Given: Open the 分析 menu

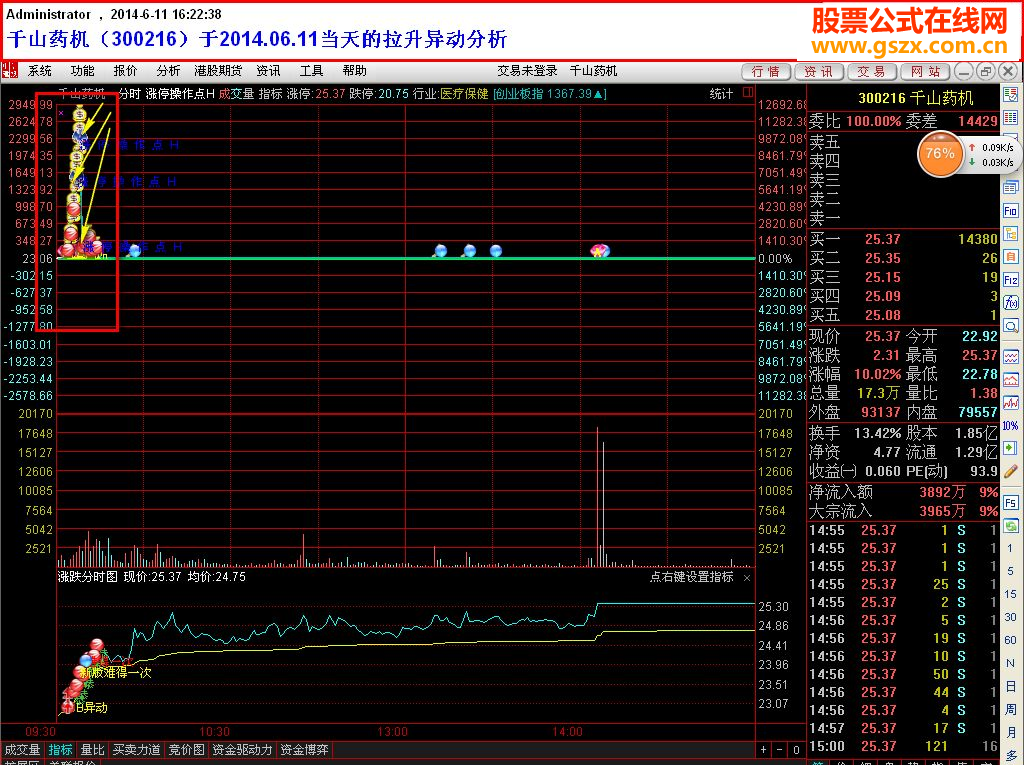Looking at the screenshot, I should [x=168, y=71].
